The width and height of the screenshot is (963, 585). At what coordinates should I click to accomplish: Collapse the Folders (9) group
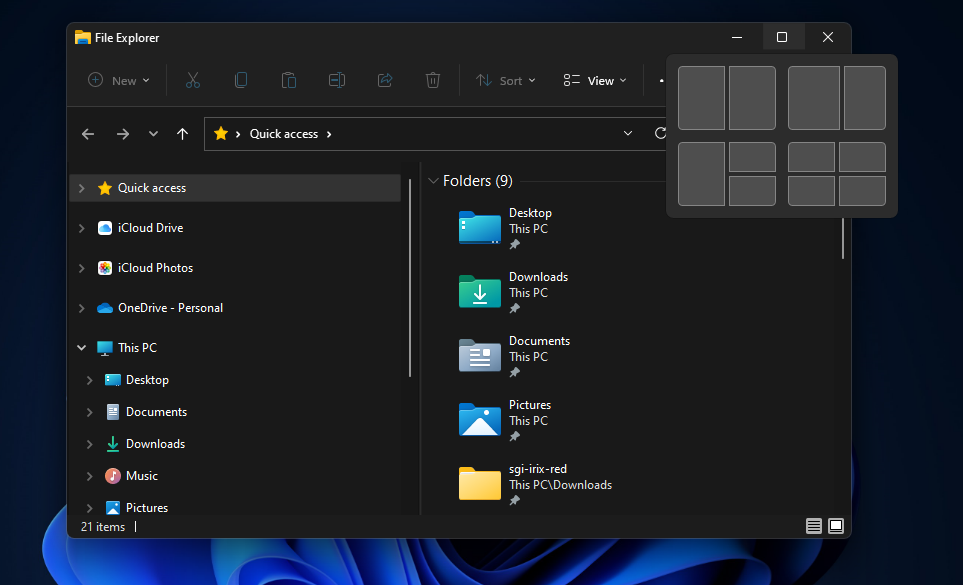pyautogui.click(x=434, y=181)
